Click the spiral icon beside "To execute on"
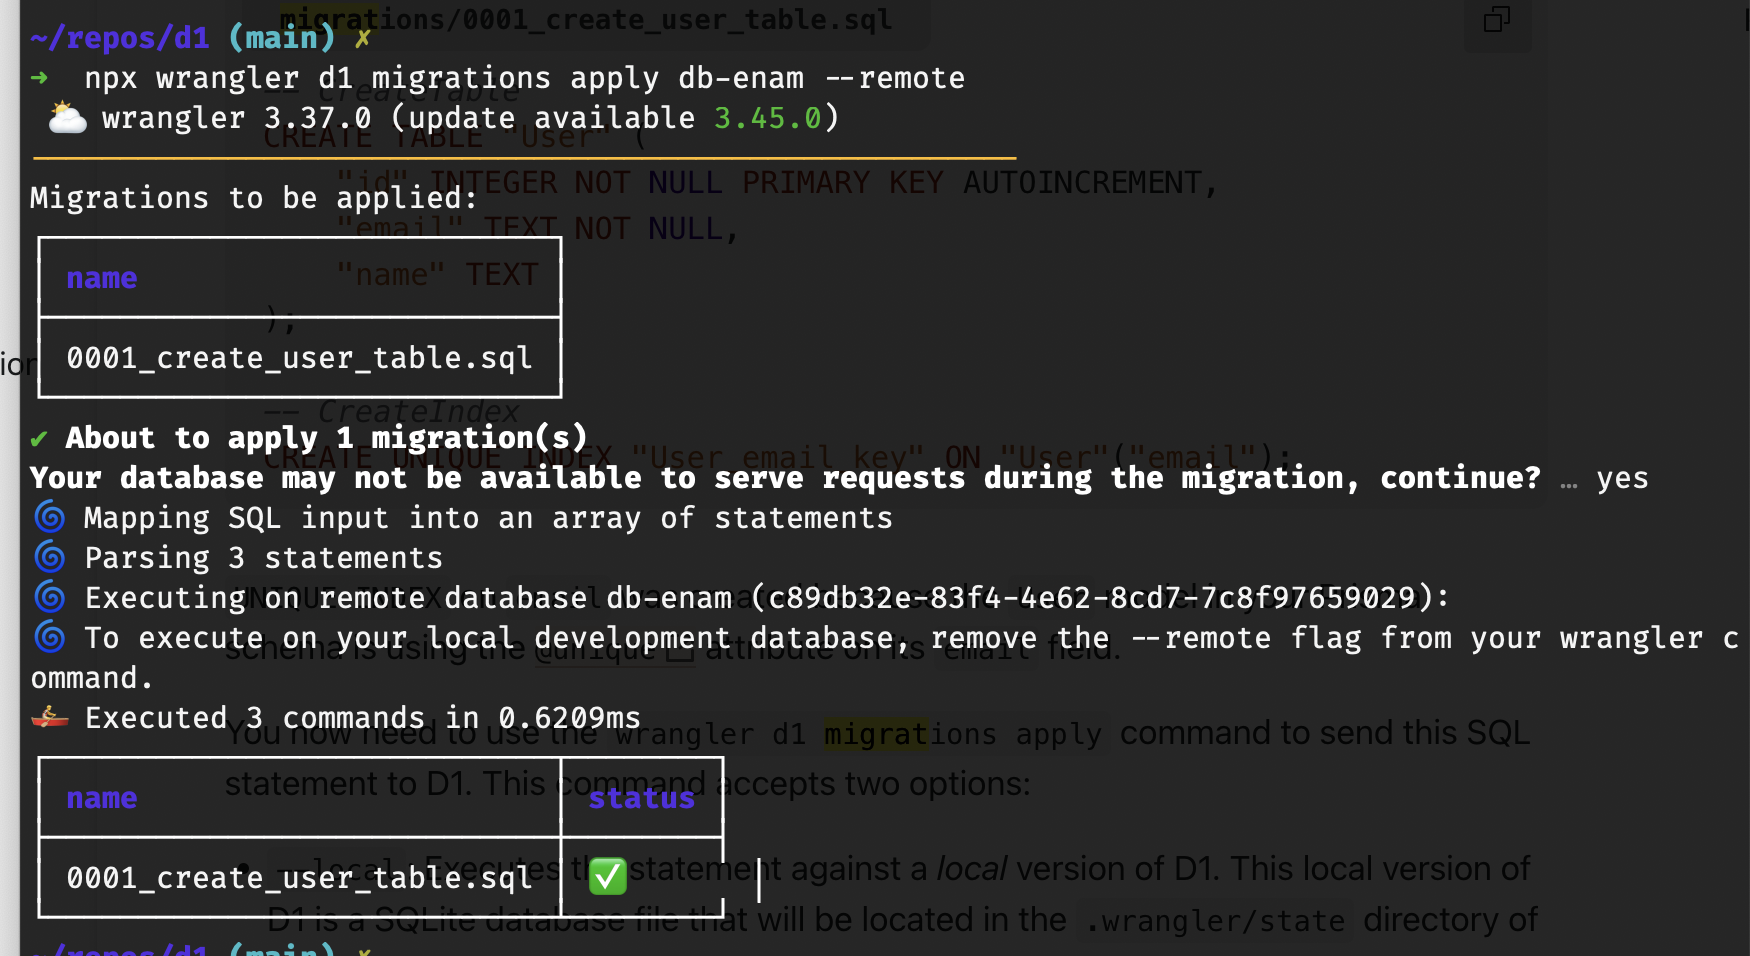 coord(50,638)
